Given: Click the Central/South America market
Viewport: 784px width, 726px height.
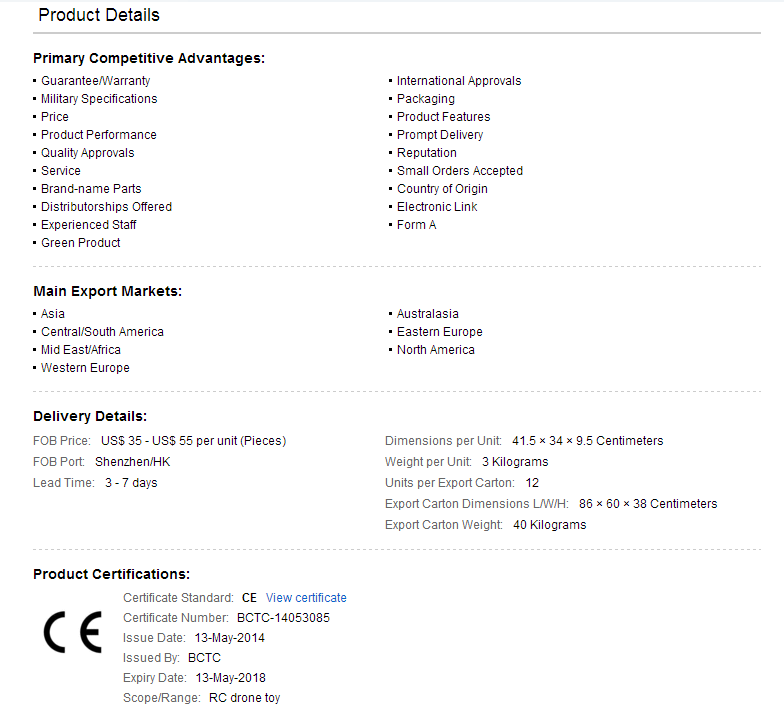Looking at the screenshot, I should point(102,332).
